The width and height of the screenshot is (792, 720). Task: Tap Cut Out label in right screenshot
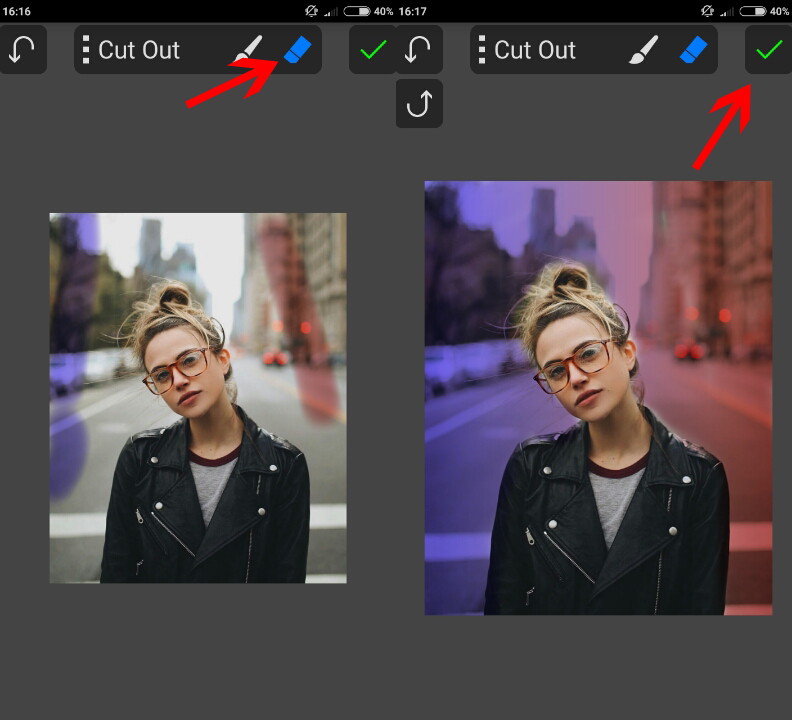click(x=535, y=50)
